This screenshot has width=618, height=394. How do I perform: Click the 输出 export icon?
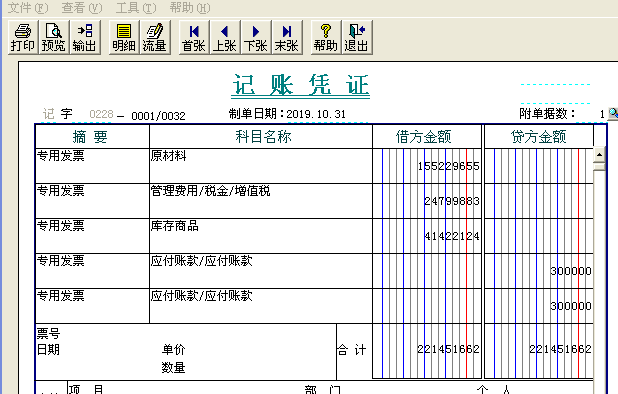point(84,37)
